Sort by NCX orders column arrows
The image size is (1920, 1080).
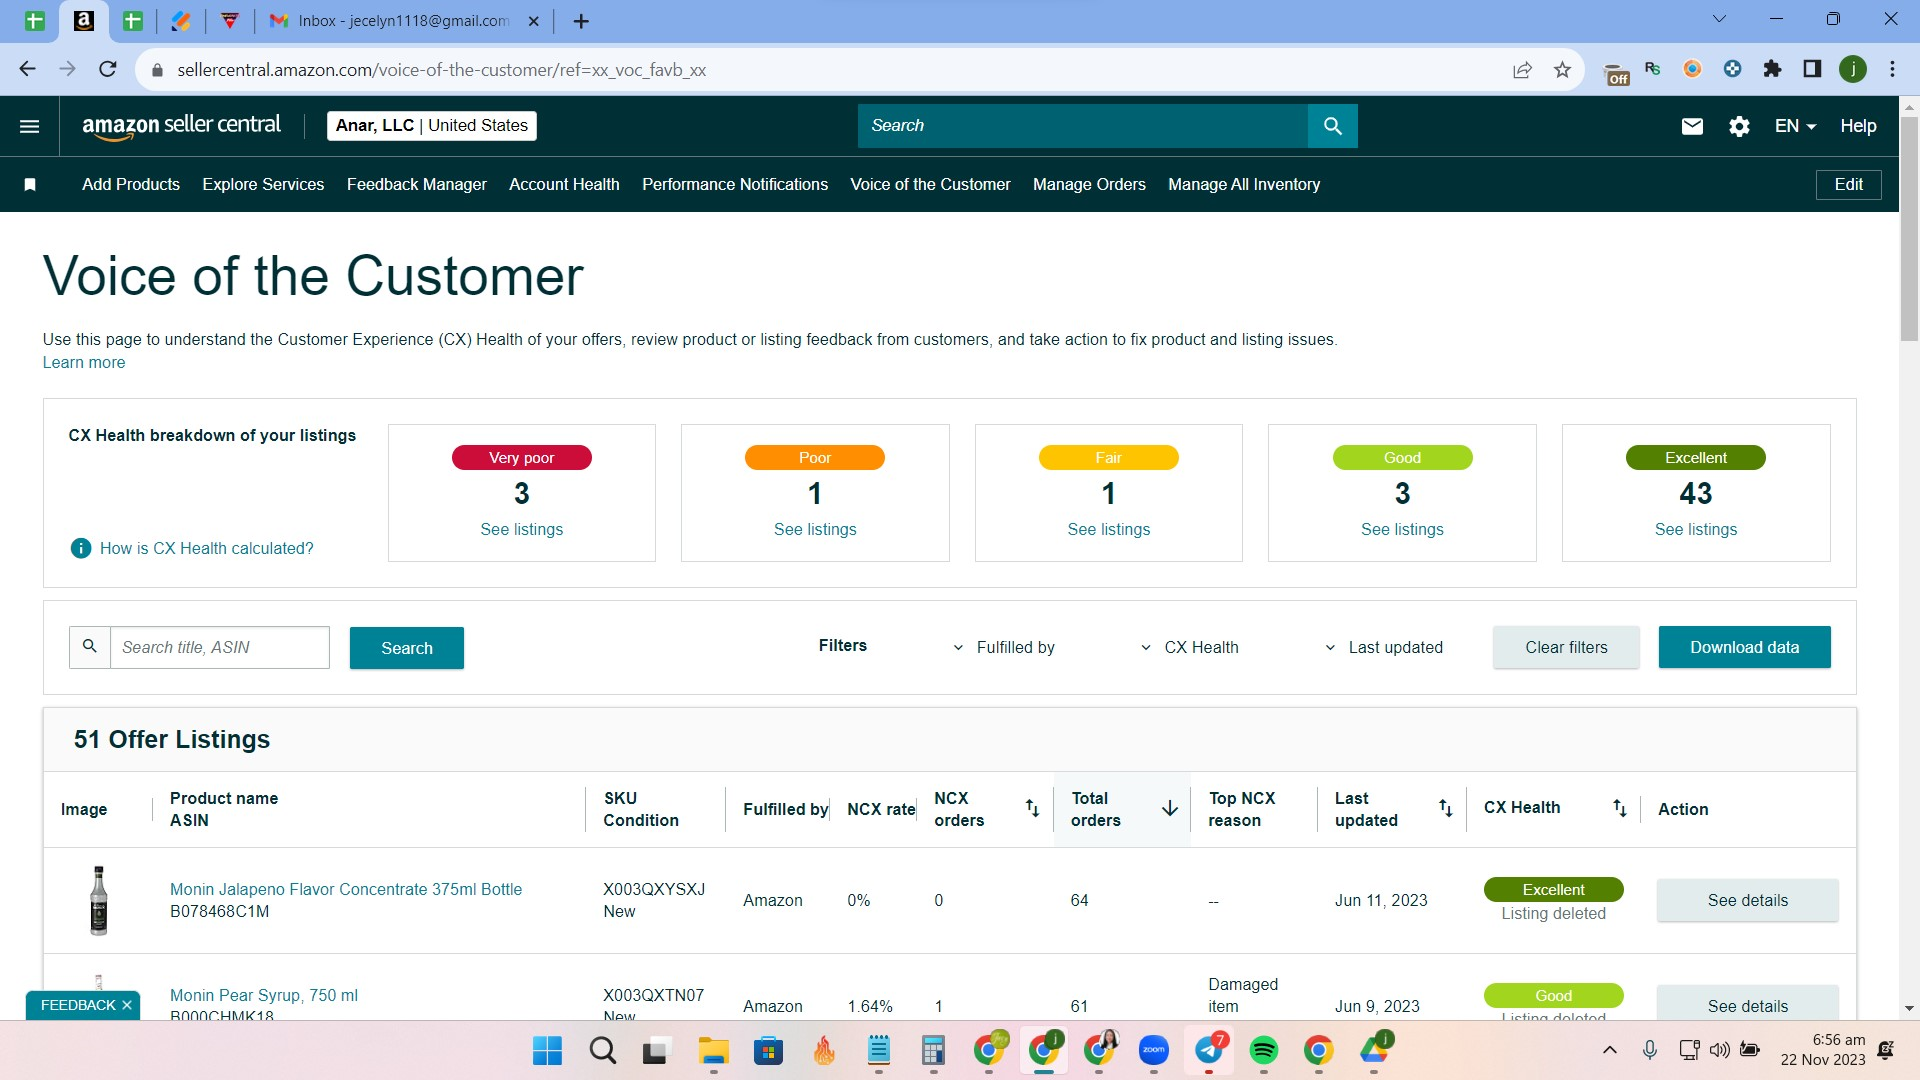coord(1032,808)
